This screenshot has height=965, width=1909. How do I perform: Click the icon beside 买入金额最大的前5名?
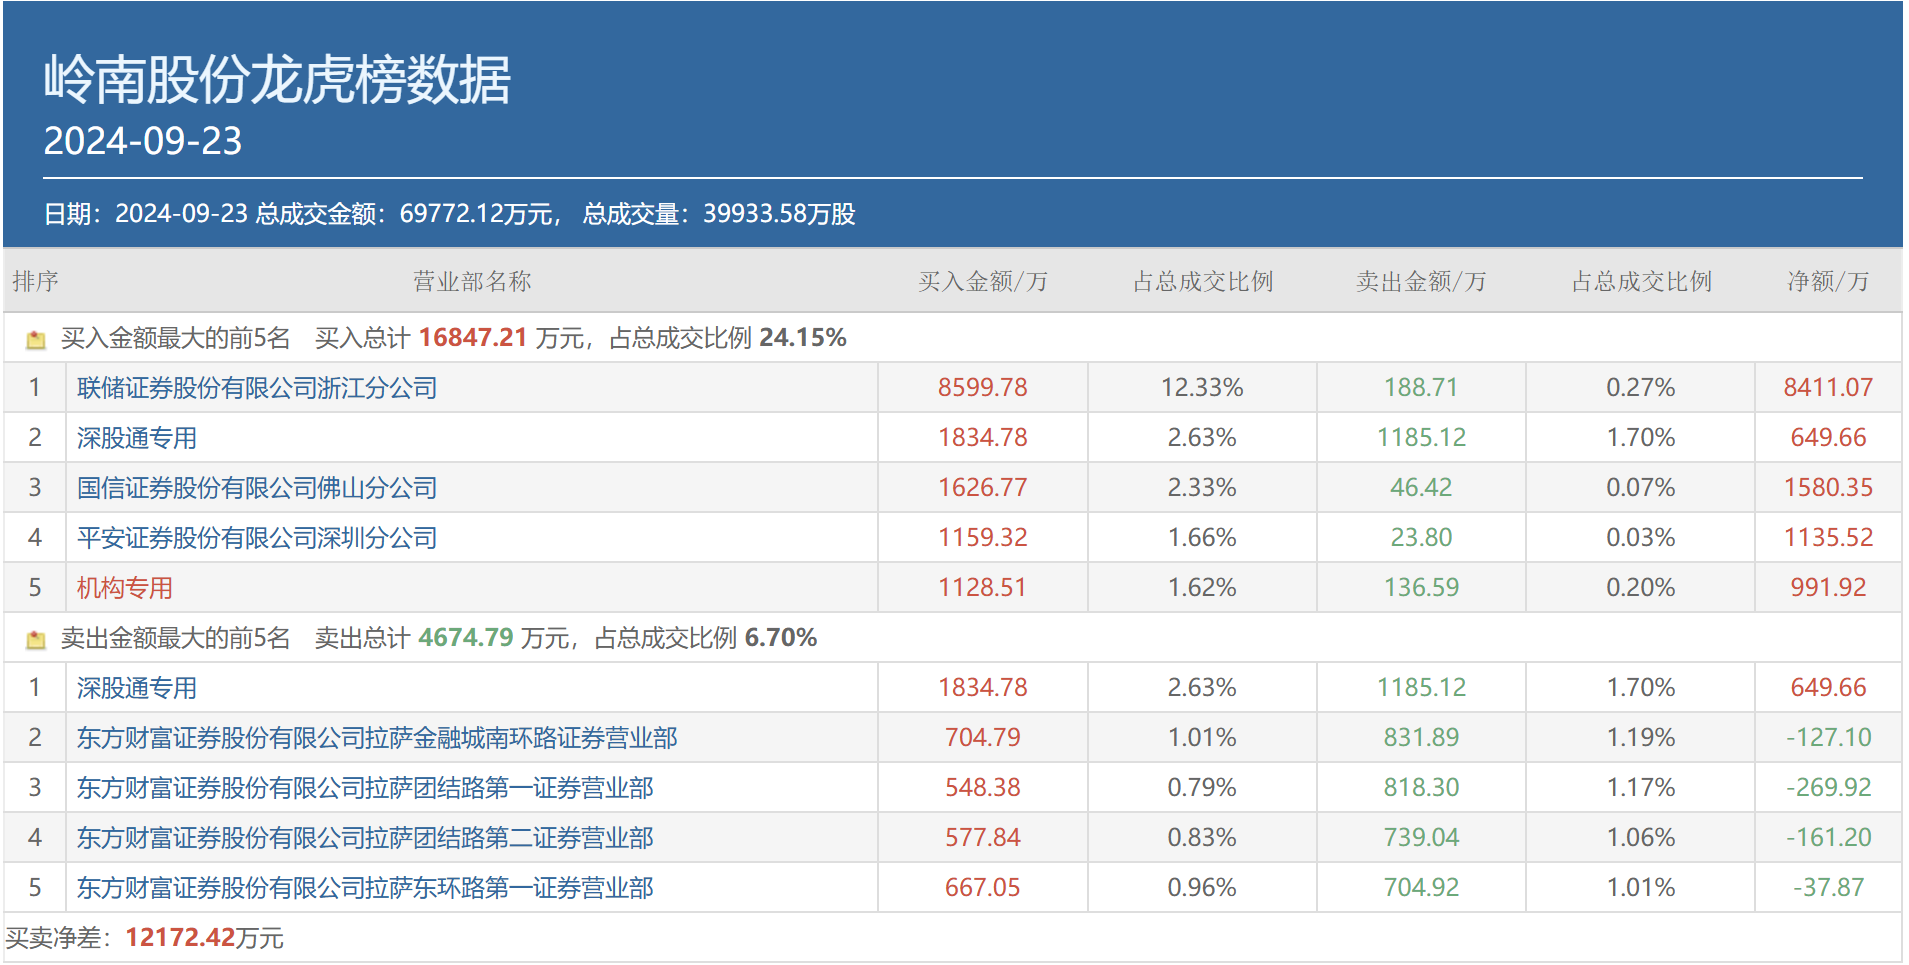pyautogui.click(x=36, y=339)
